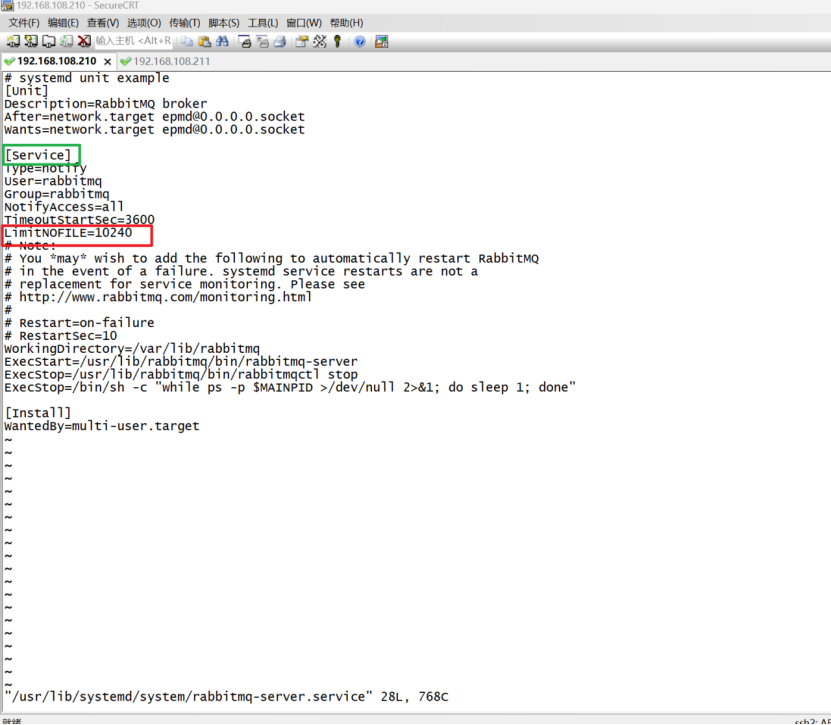Click the rabbitmq.com monitoring URL line
The width and height of the screenshot is (831, 725).
coord(158,297)
